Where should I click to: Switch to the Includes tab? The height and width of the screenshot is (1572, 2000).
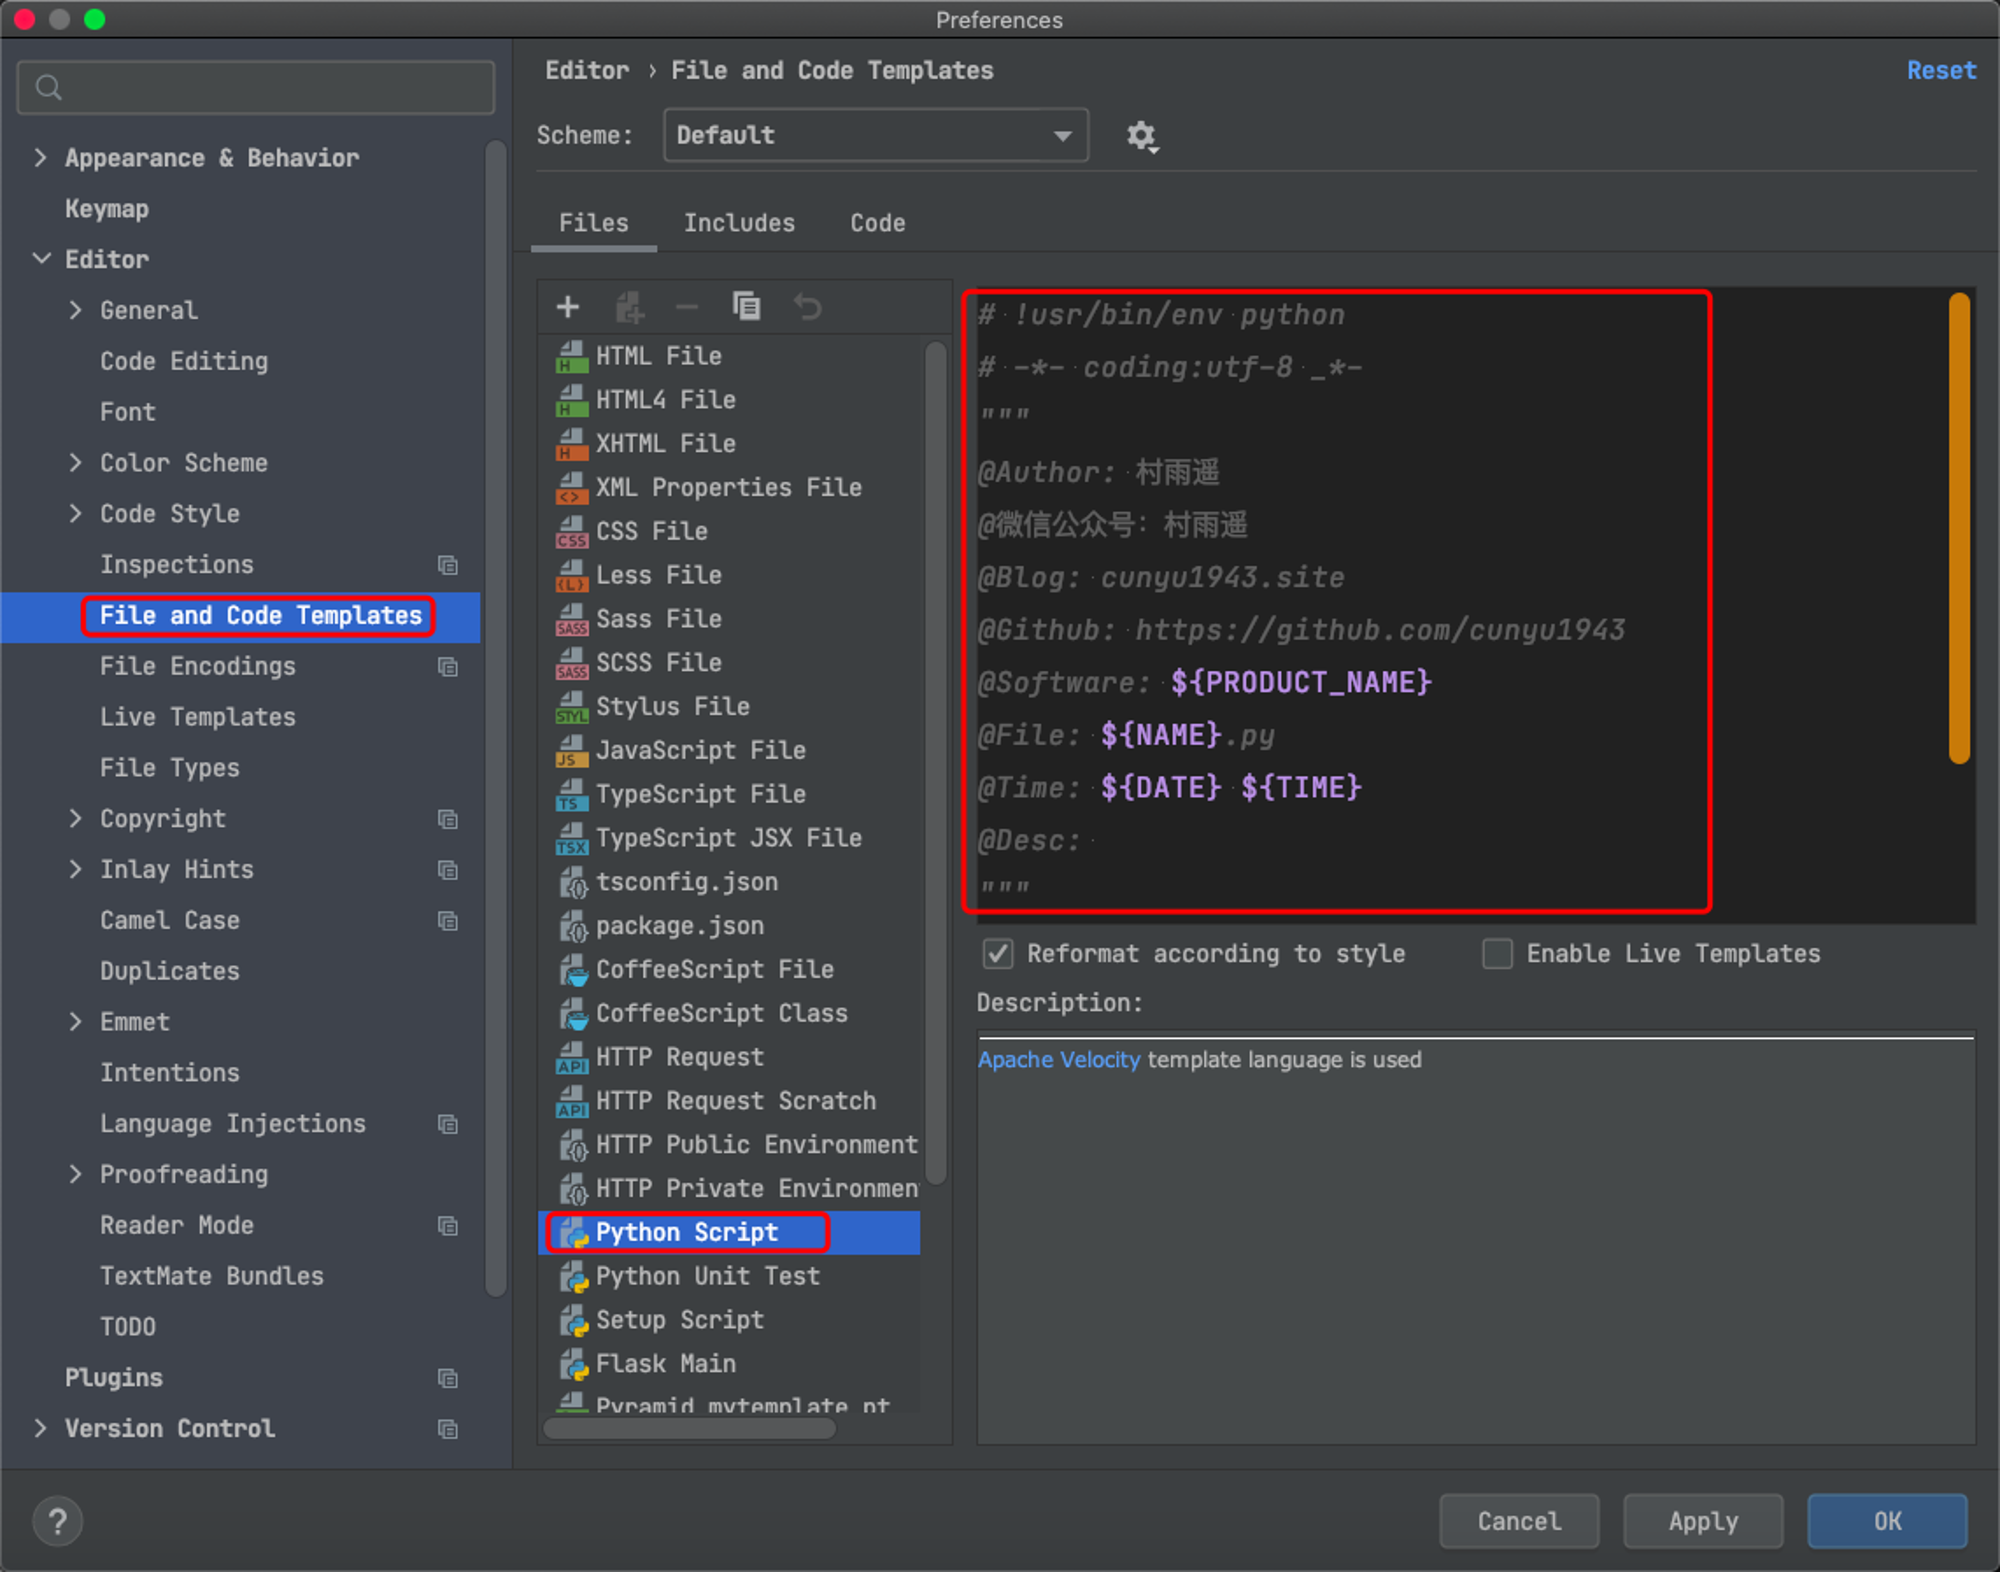pos(739,223)
